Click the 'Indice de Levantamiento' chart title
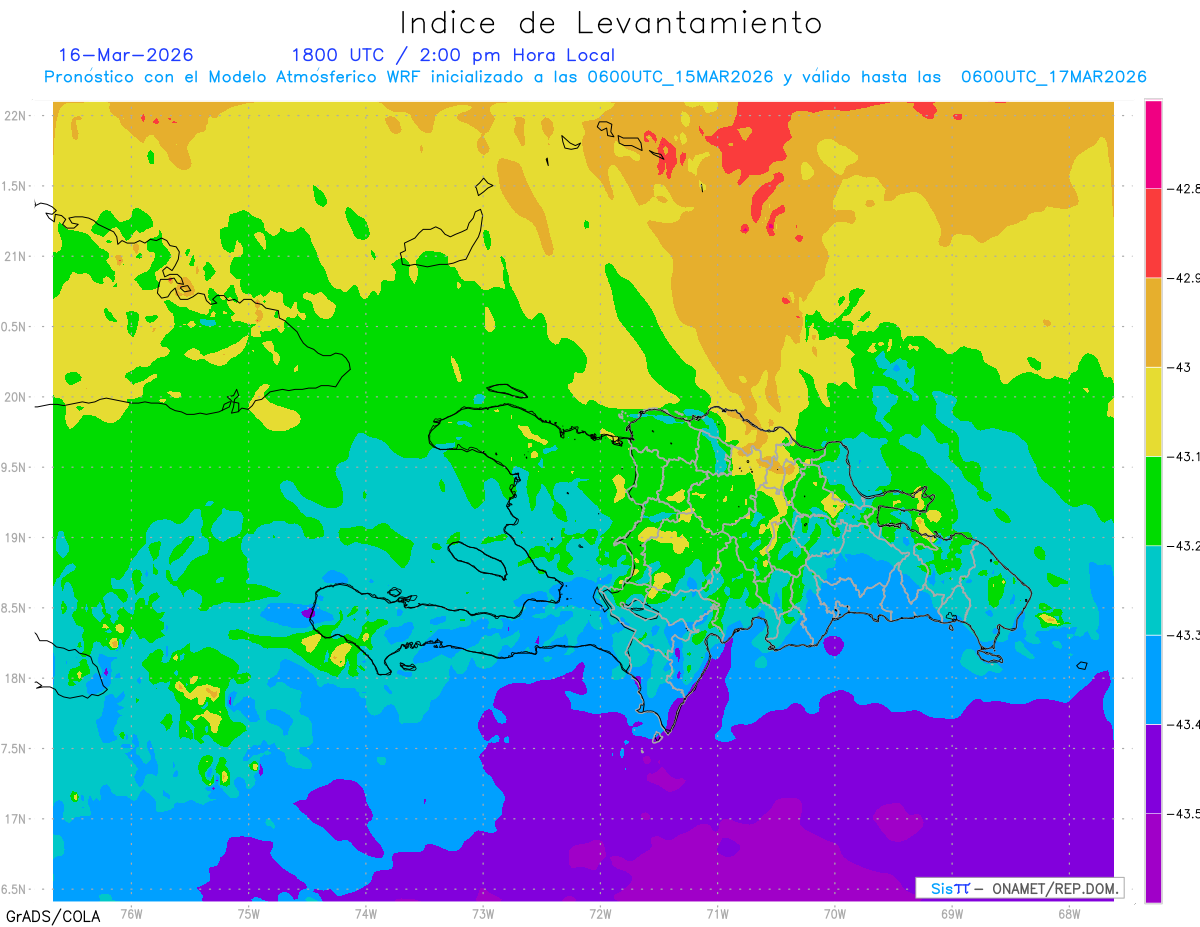The image size is (1200, 927). [611, 23]
